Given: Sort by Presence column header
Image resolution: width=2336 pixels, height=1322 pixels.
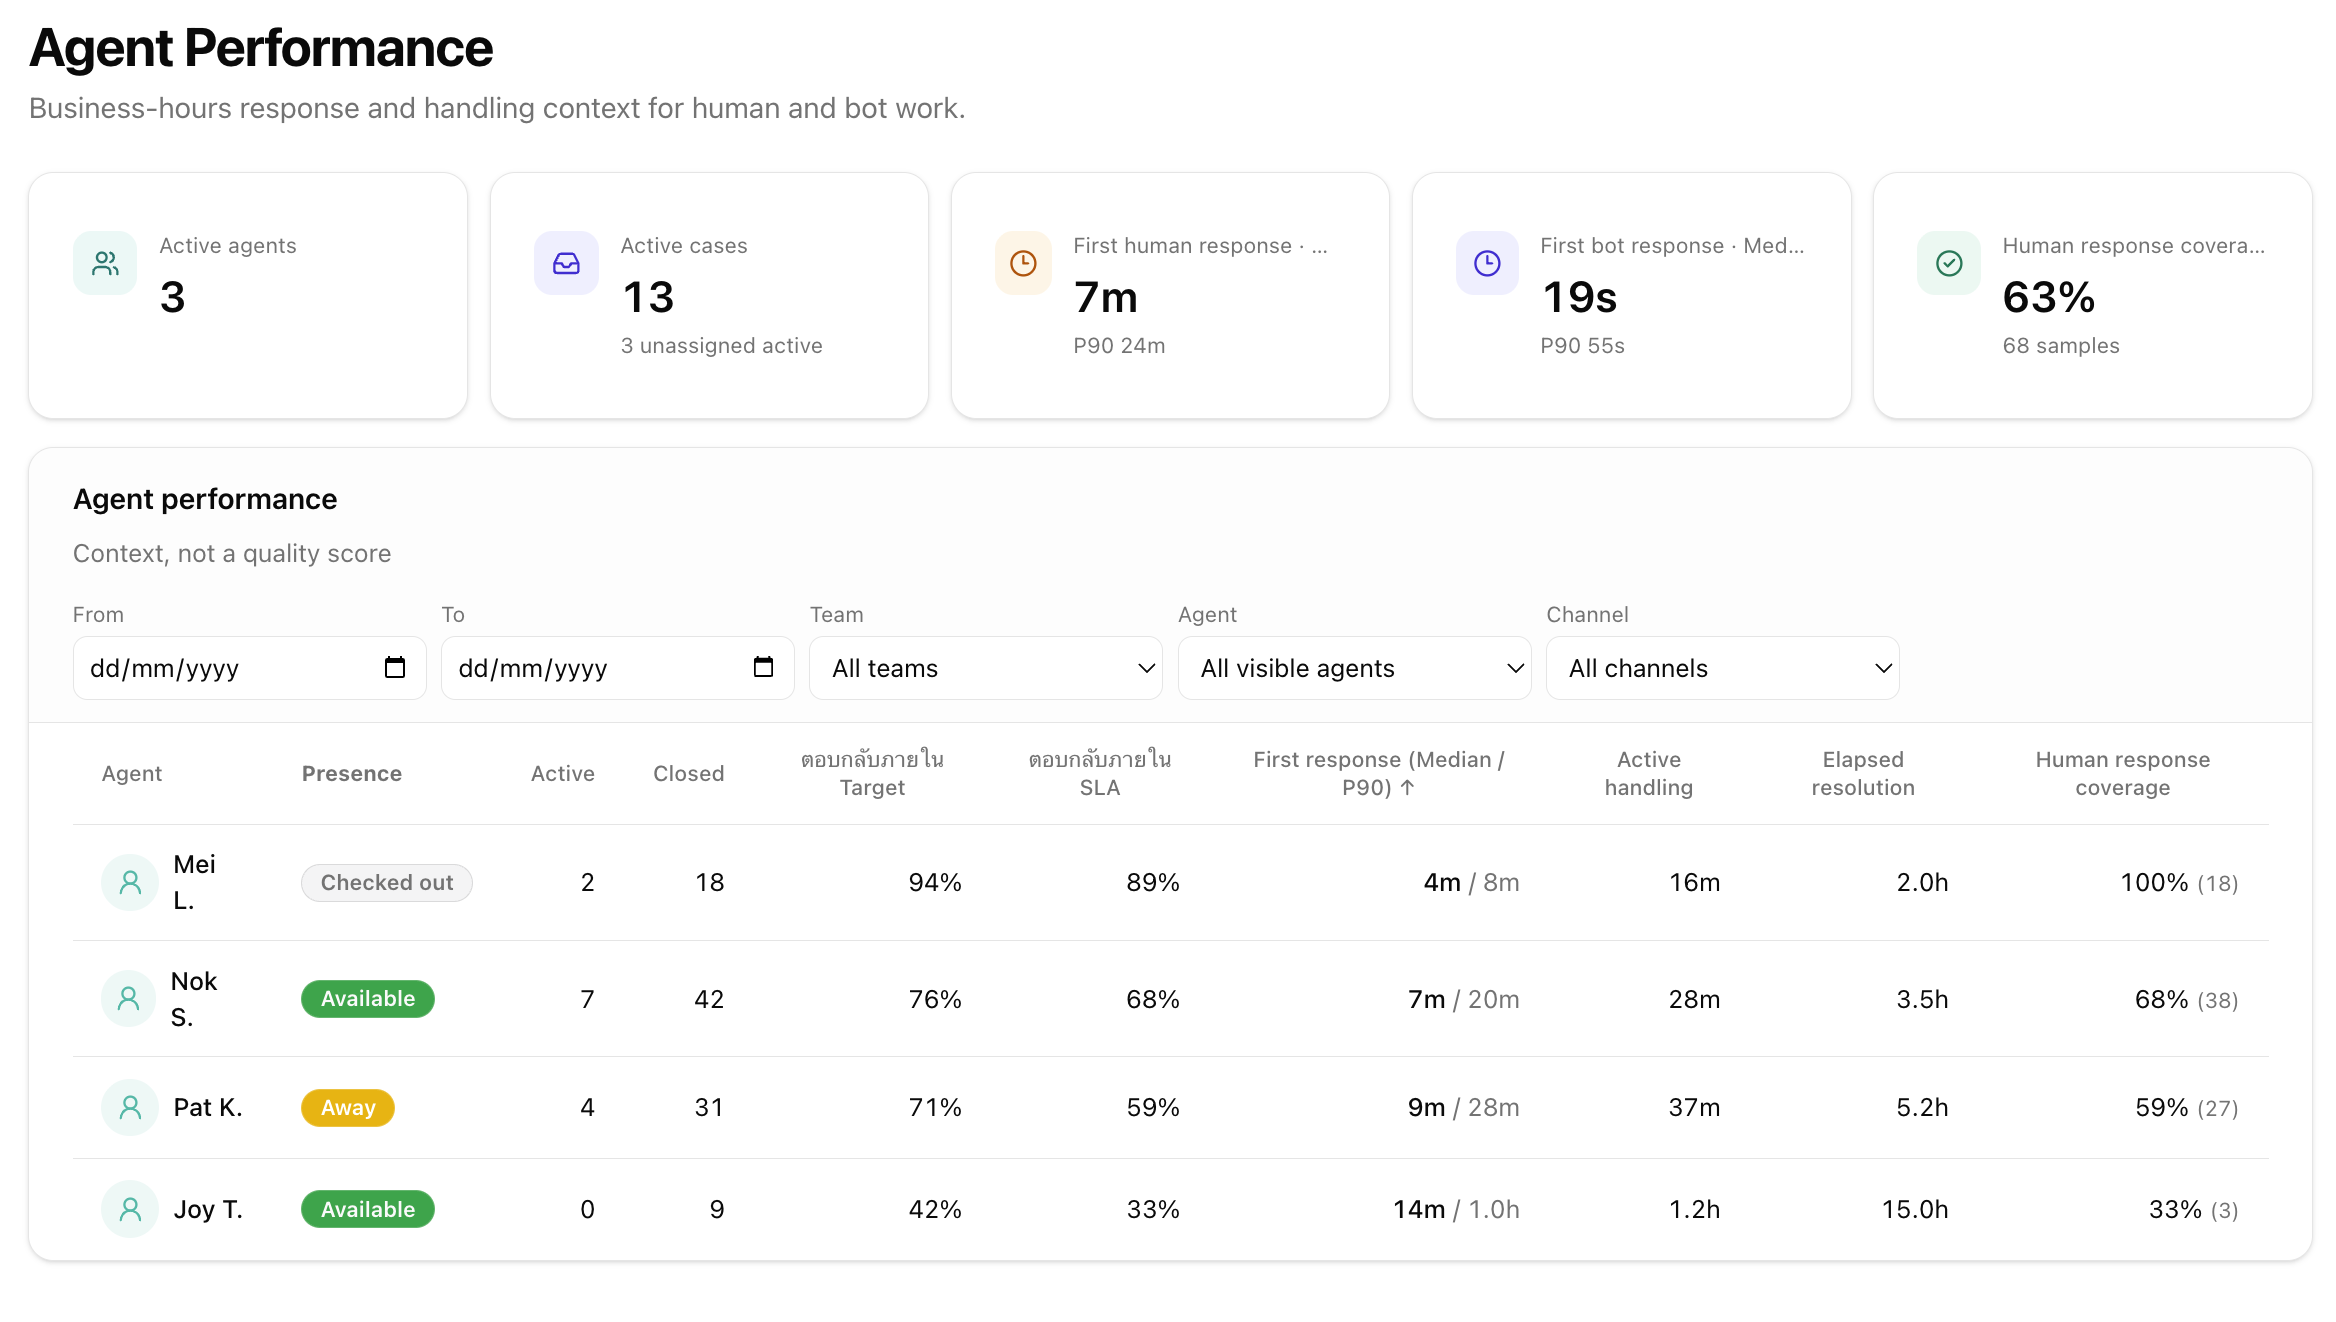Looking at the screenshot, I should pyautogui.click(x=352, y=773).
